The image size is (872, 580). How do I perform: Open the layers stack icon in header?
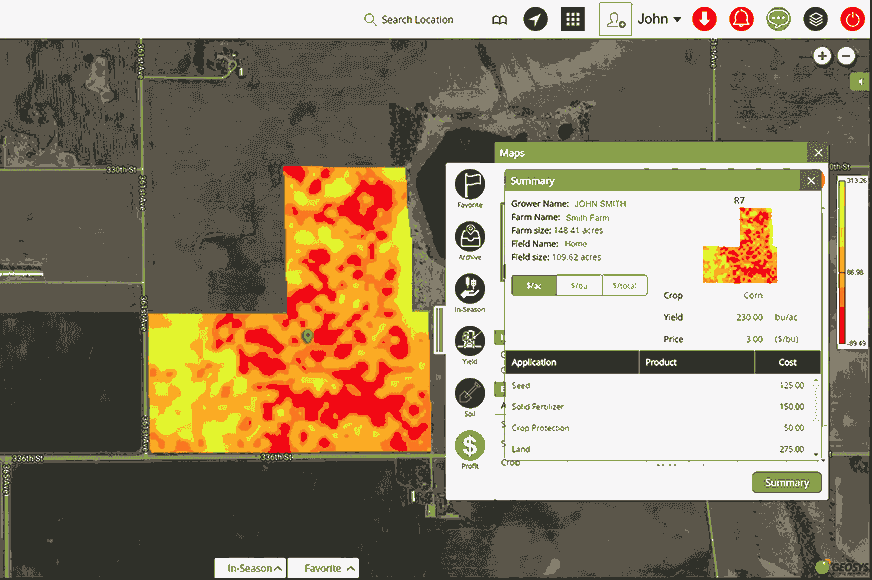tap(816, 19)
